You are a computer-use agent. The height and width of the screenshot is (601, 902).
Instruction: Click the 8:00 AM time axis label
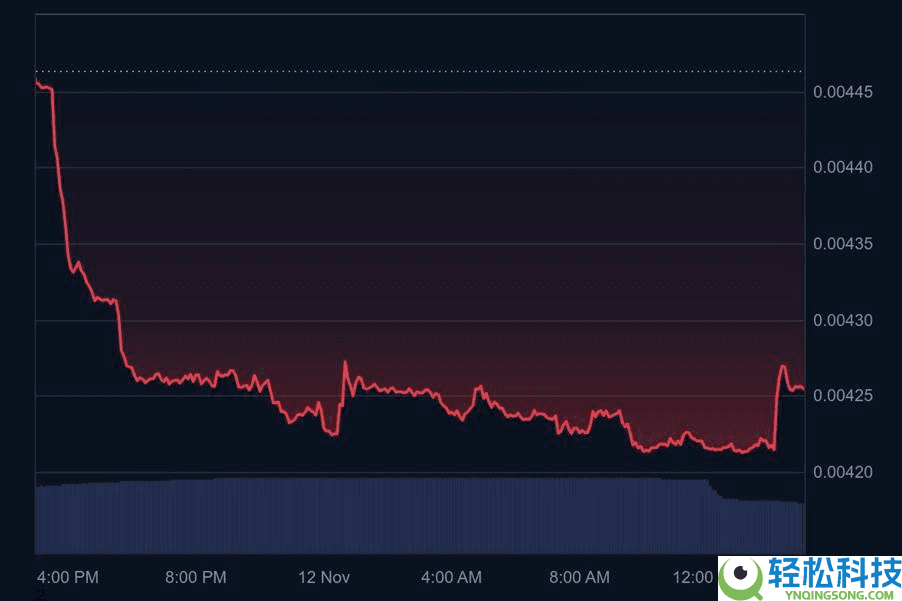[579, 577]
